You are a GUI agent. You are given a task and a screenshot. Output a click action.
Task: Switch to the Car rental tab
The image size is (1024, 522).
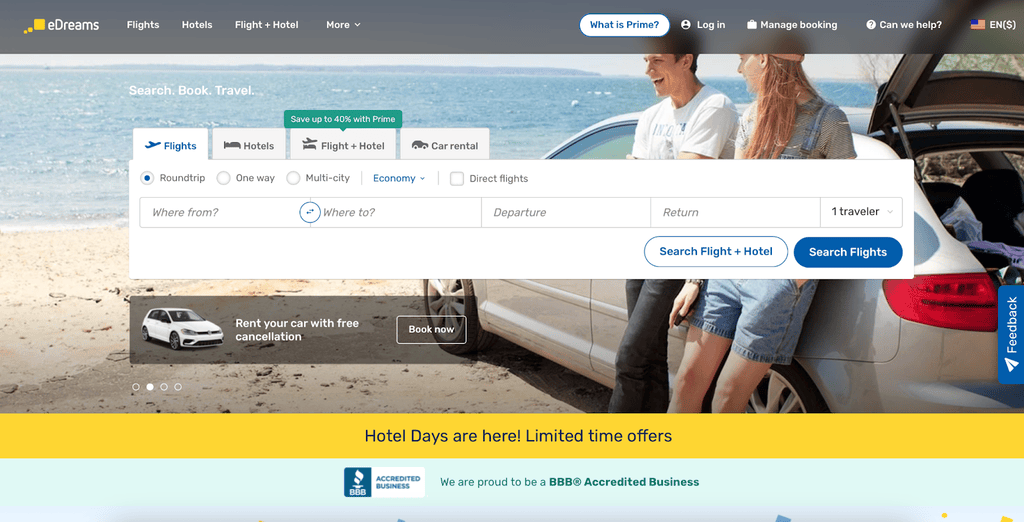445,145
